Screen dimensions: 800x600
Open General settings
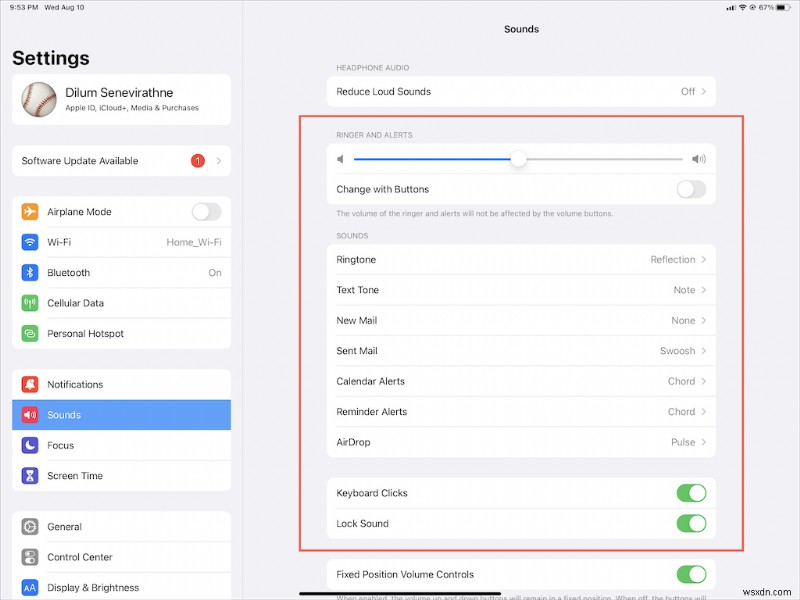coord(120,526)
